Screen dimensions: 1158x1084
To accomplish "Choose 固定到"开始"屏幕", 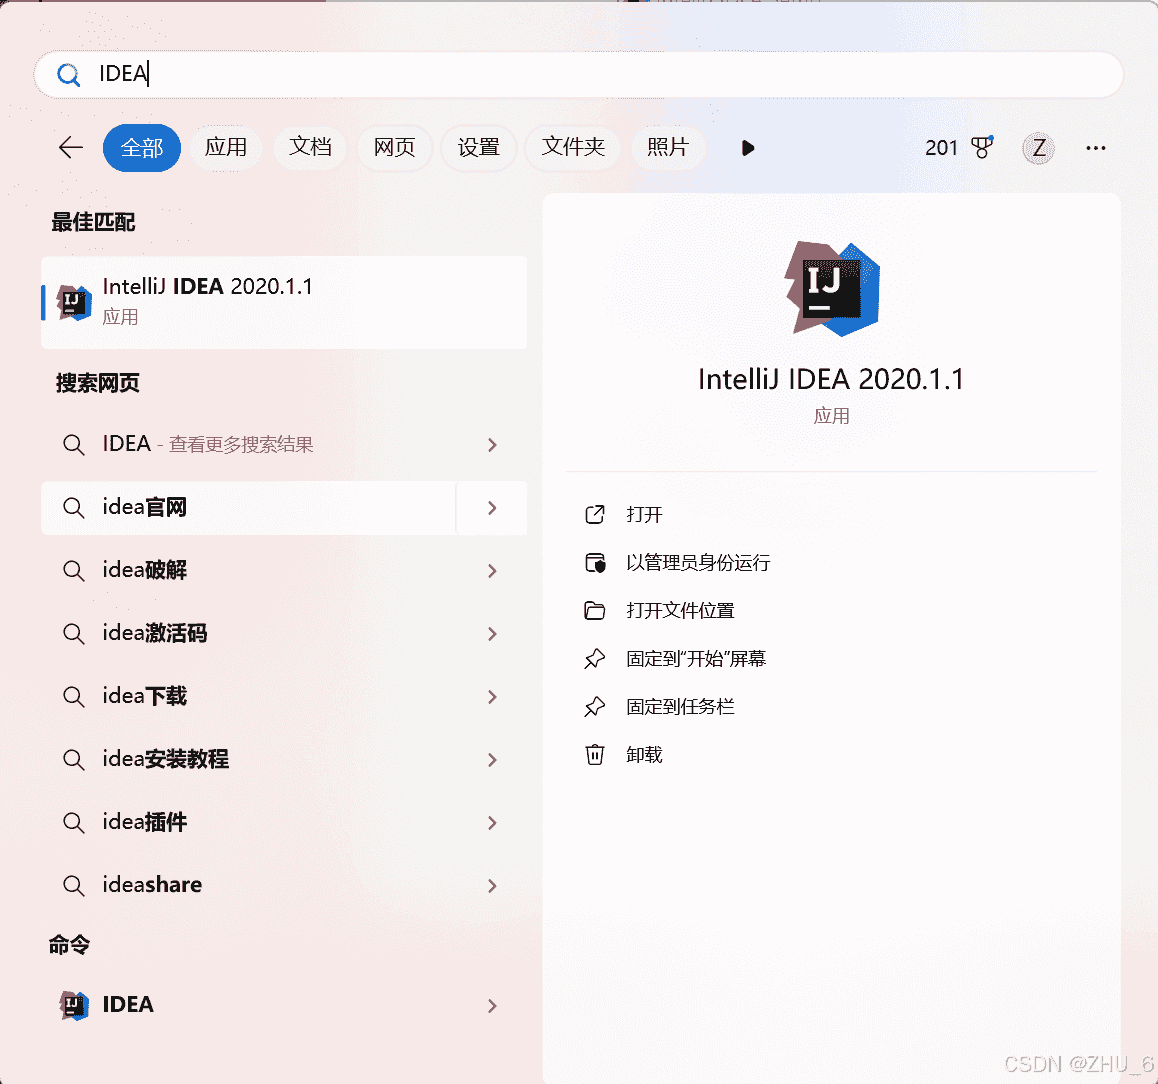I will pos(696,659).
